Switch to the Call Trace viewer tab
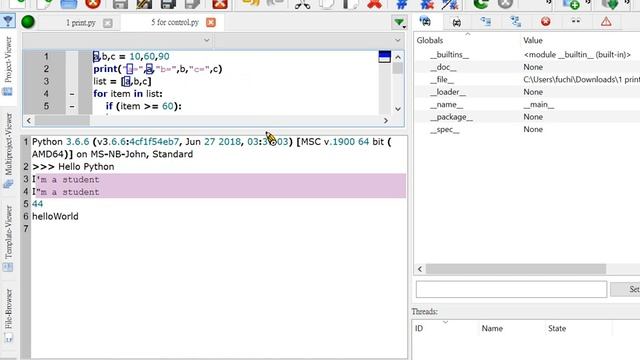Screen dimensions: 640x360 [516, 22]
